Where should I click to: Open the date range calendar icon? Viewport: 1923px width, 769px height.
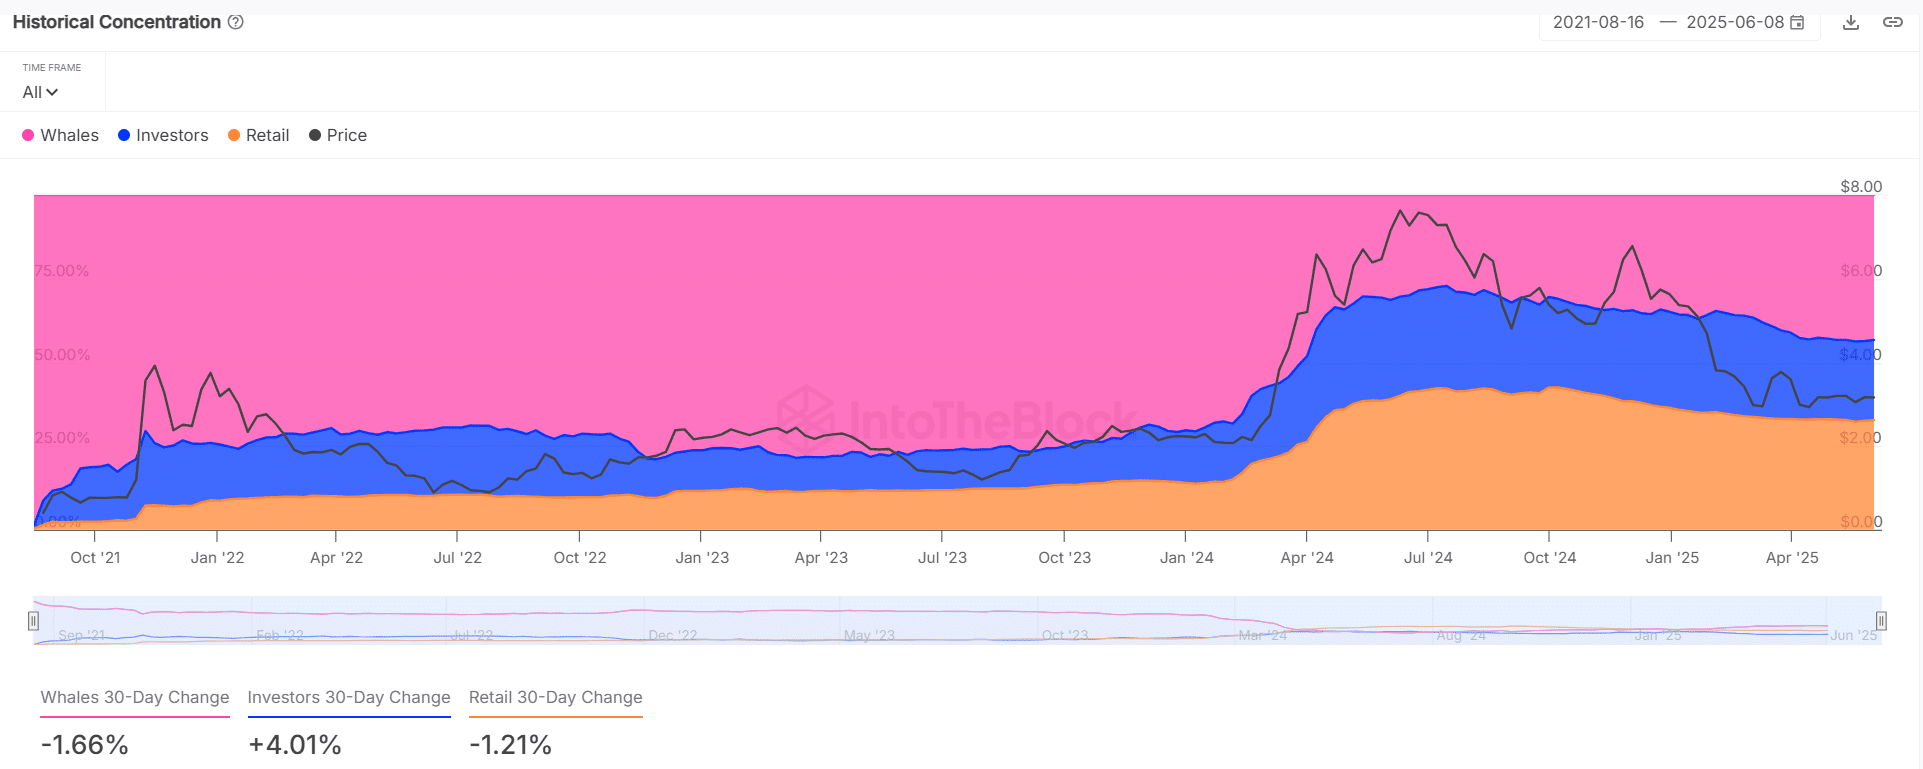coord(1797,22)
